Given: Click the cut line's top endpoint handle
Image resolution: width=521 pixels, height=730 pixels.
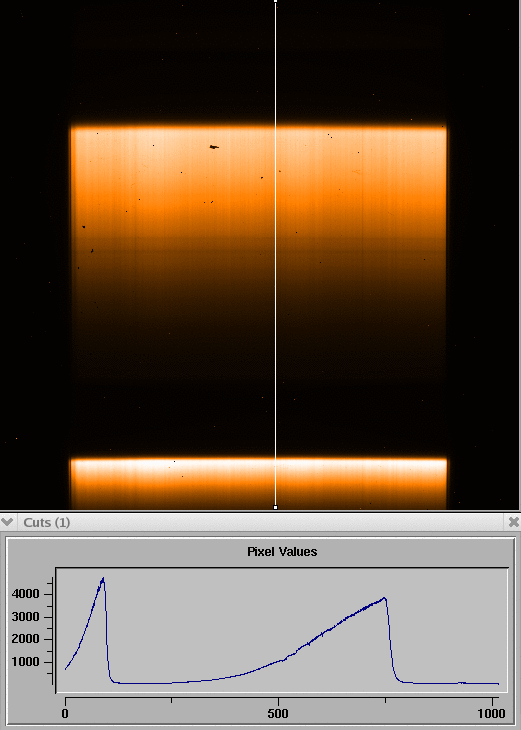Looking at the screenshot, I should click(x=276, y=1).
